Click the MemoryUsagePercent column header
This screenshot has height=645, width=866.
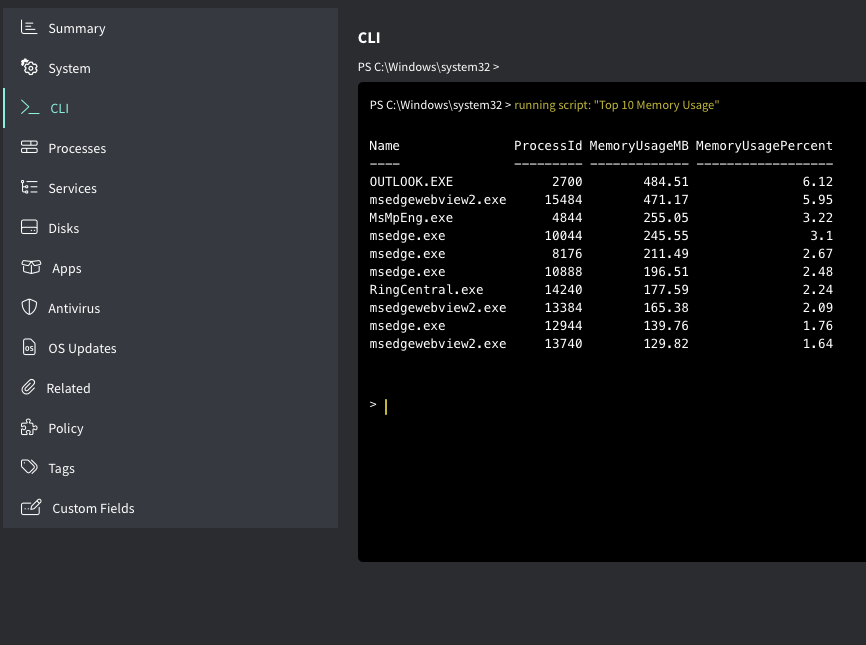click(764, 146)
